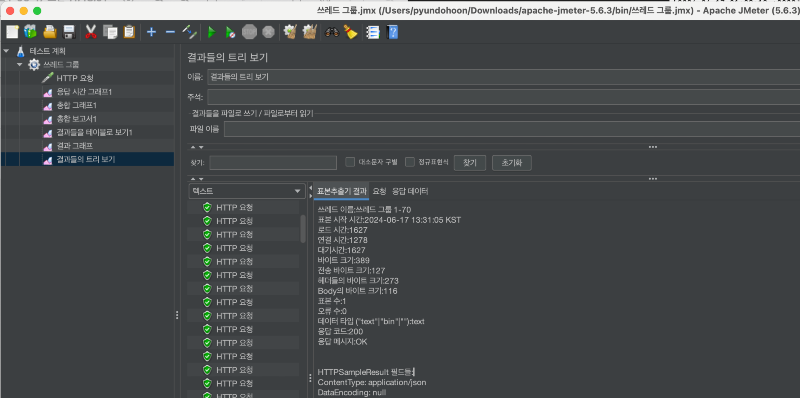
Task: Click the Toggle enable/disable icon
Action: pos(189,32)
